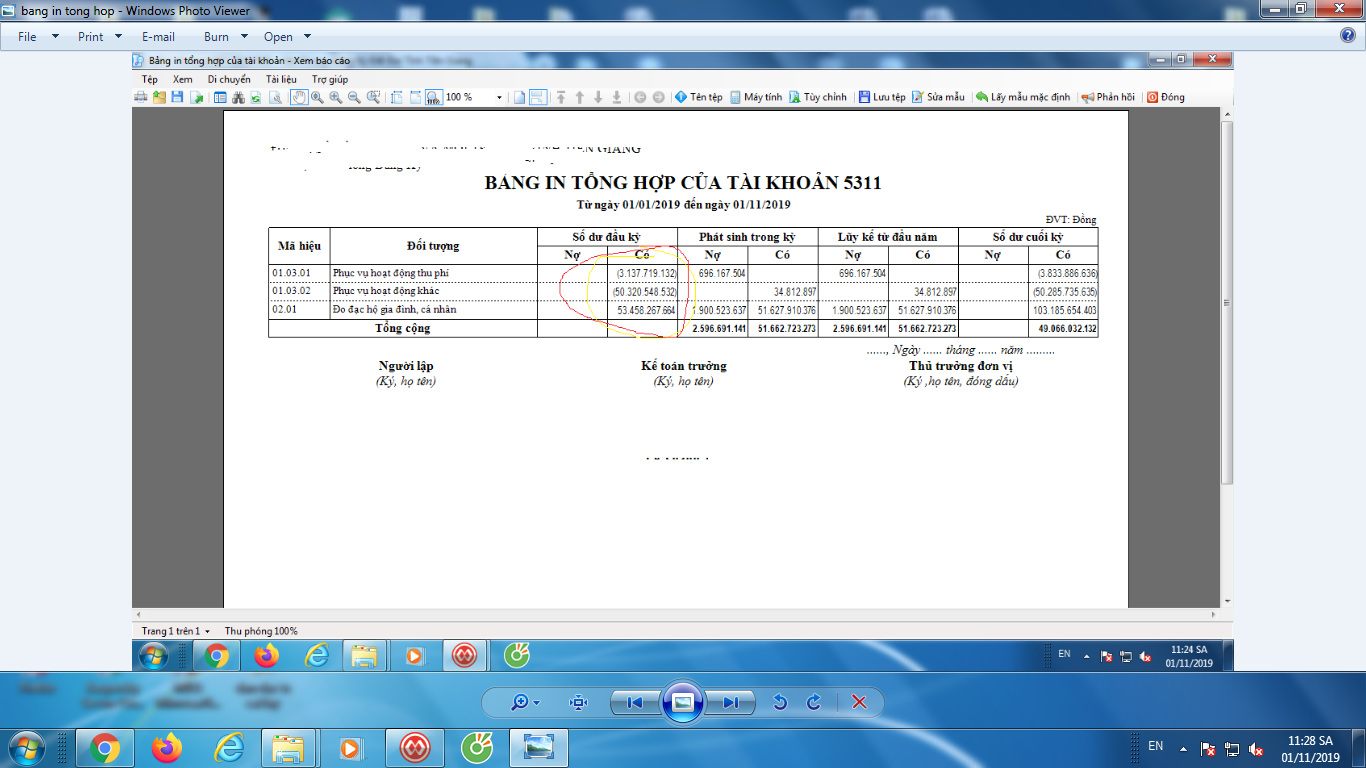This screenshot has height=768, width=1366.
Task: Open Firefox from the taskbar
Action: click(x=167, y=747)
